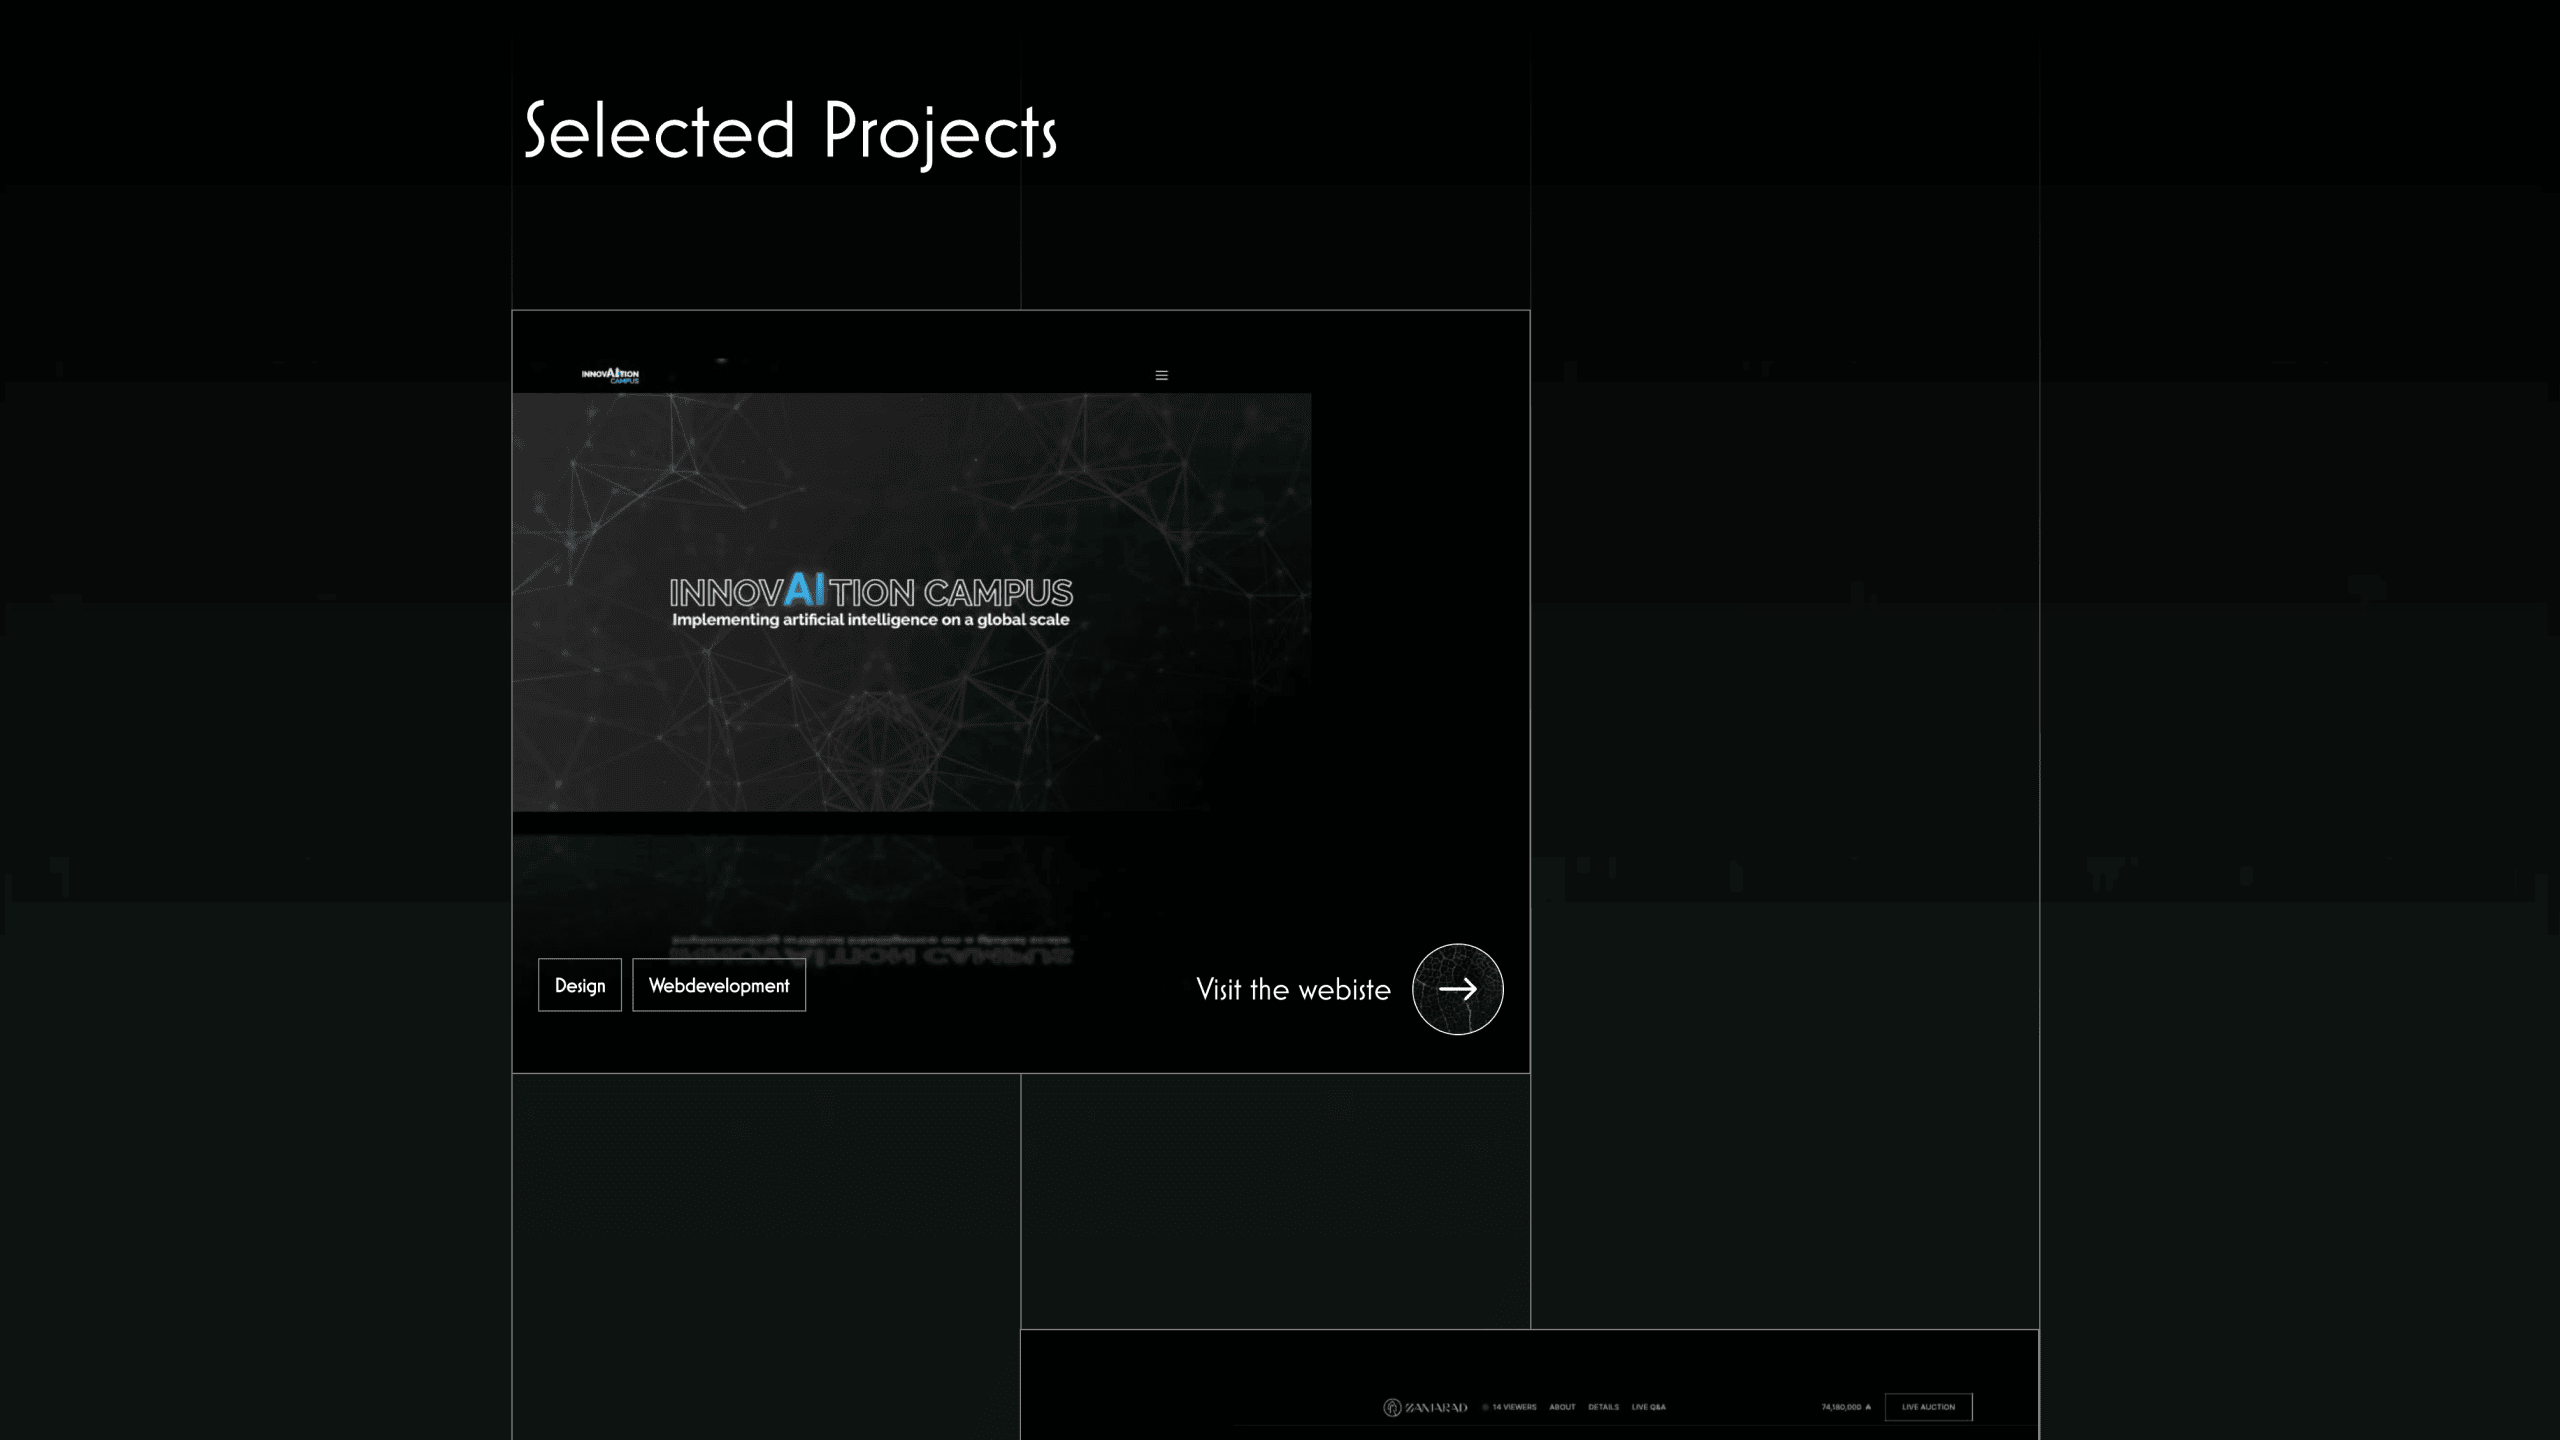Viewport: 2560px width, 1440px height.
Task: Click the Zamarad emblem logo icon
Action: [1391, 1407]
